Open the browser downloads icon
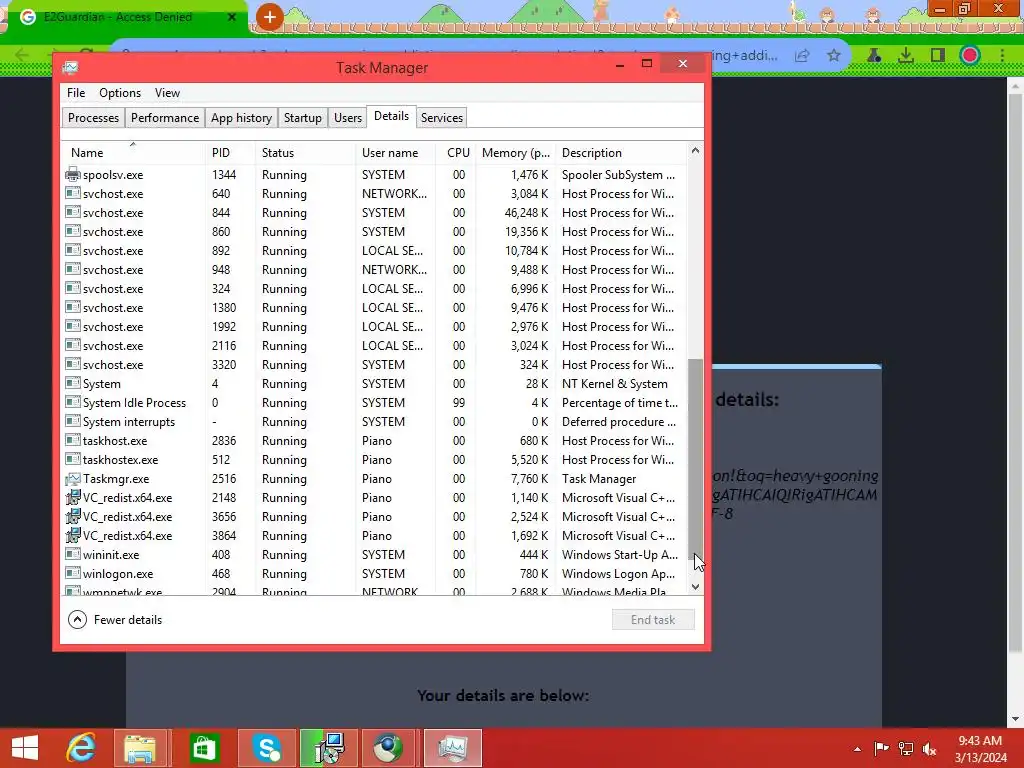Screen dimensions: 1024x768 coord(906,56)
